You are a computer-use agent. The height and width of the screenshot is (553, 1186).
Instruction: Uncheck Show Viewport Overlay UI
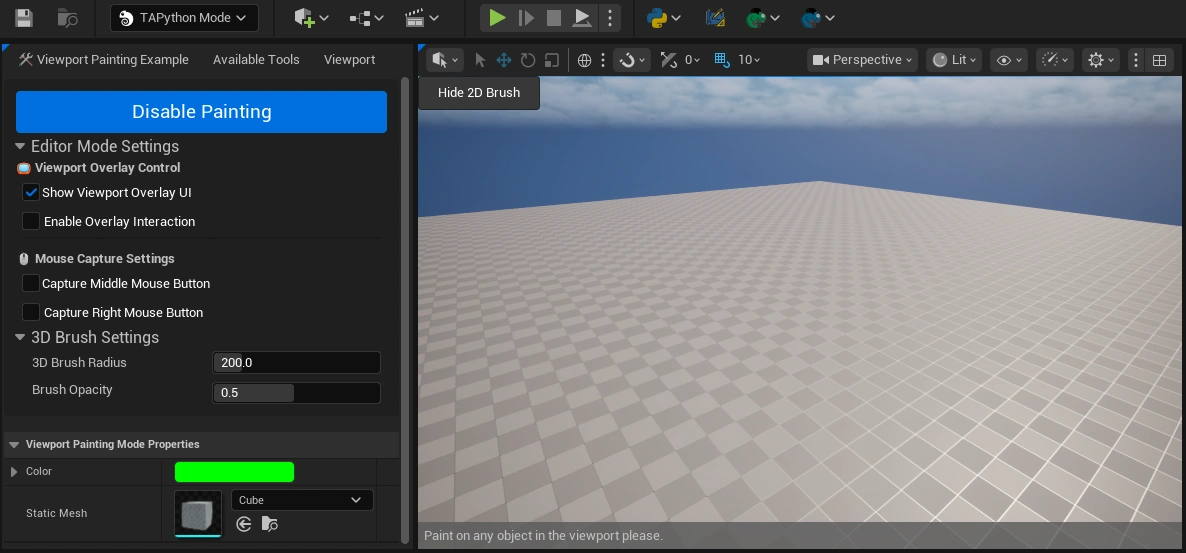[31, 193]
